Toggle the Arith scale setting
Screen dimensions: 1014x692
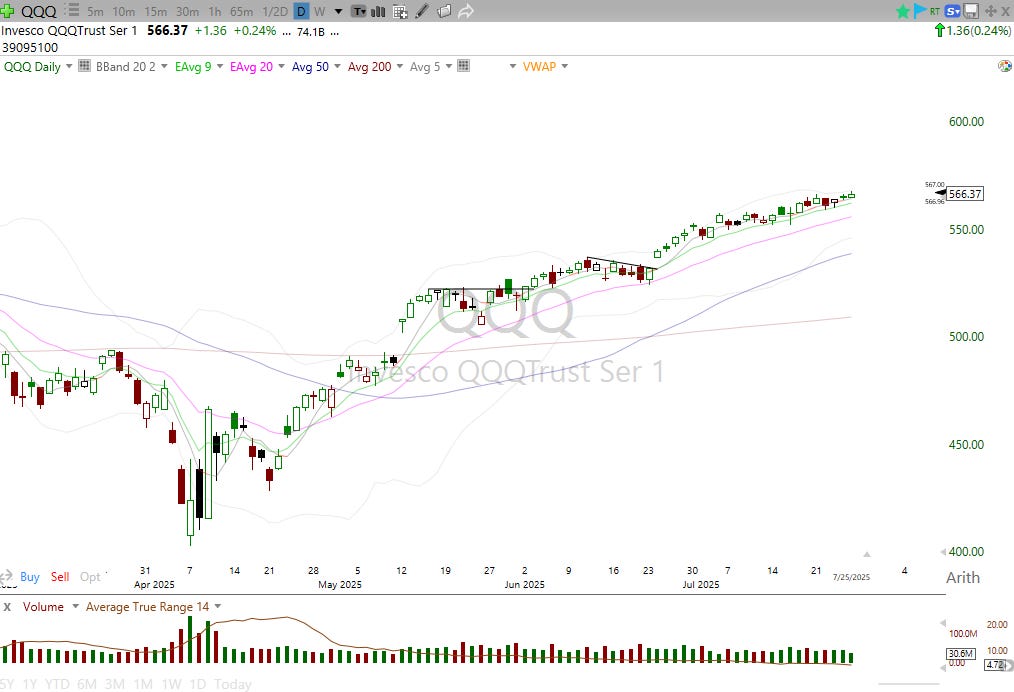click(x=963, y=577)
